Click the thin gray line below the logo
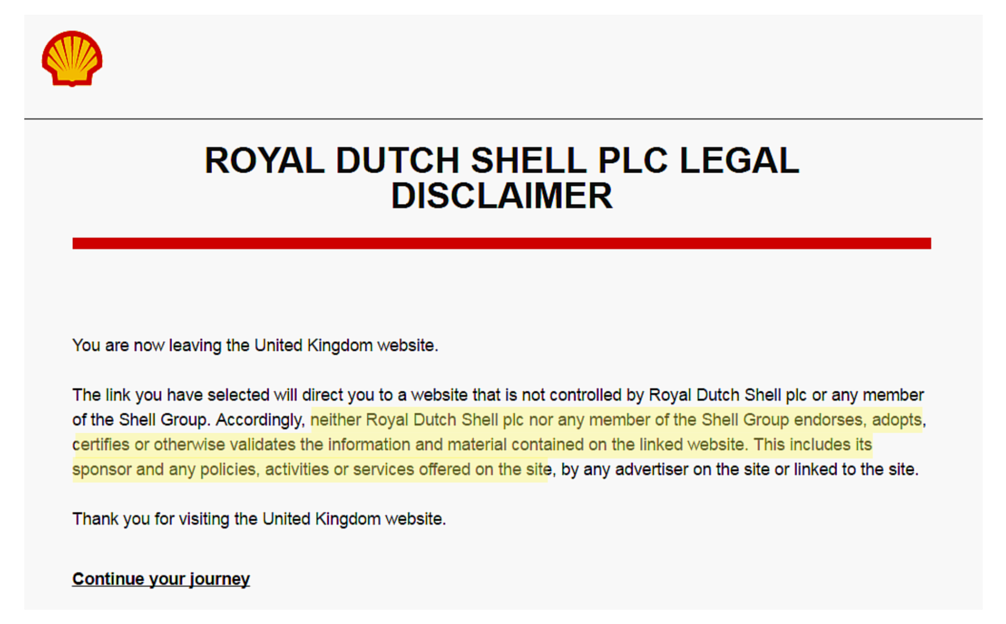This screenshot has height=624, width=1006. point(503,119)
